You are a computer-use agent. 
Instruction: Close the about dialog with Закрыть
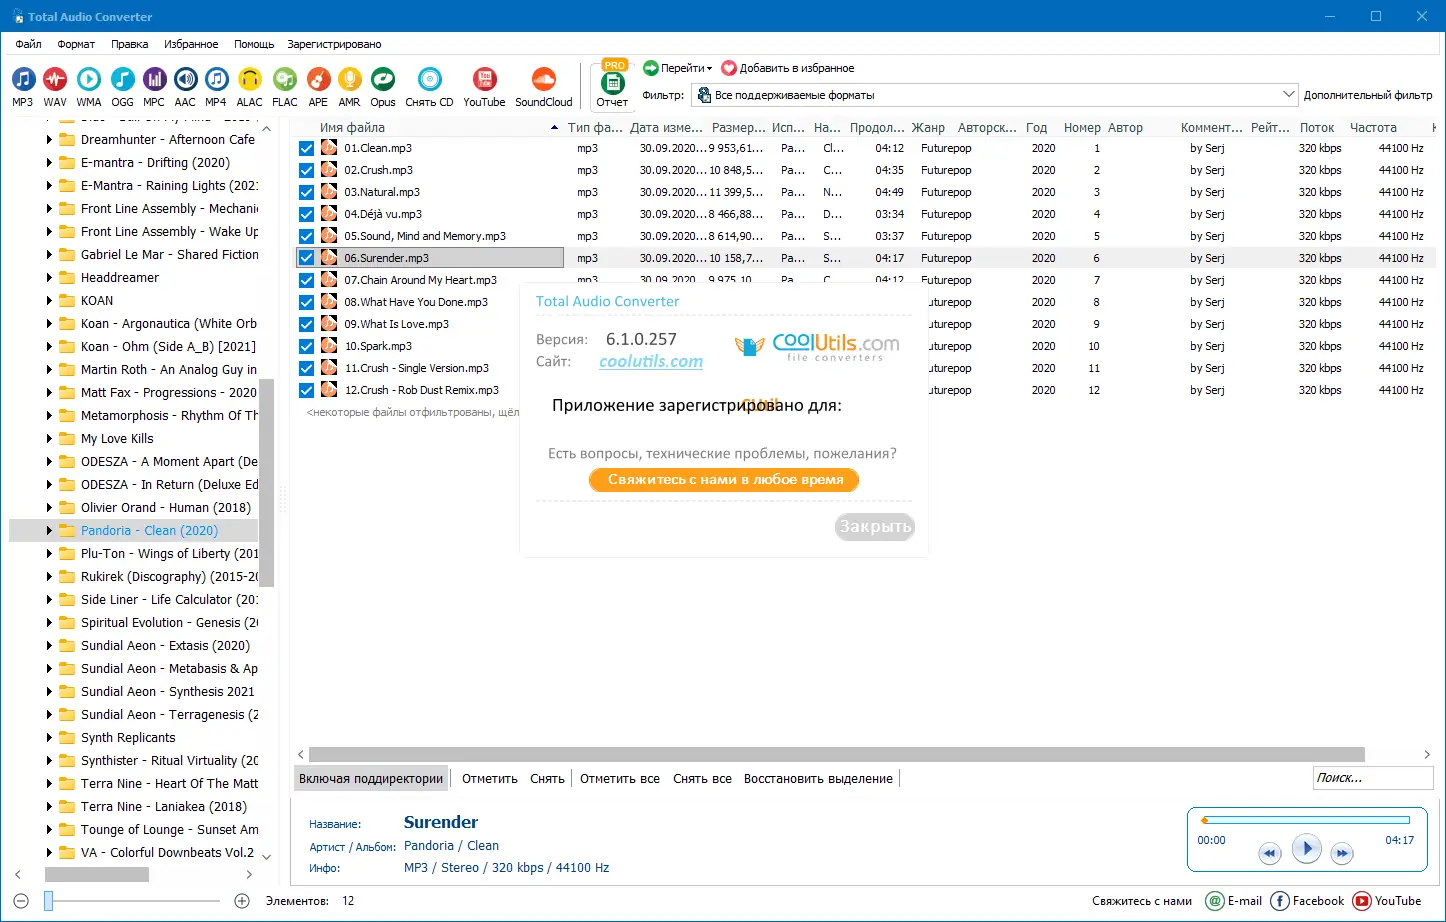pyautogui.click(x=875, y=527)
